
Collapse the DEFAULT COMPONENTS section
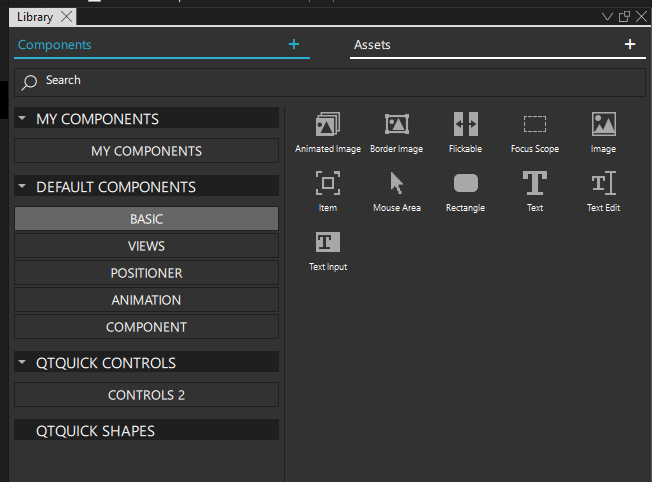point(23,187)
